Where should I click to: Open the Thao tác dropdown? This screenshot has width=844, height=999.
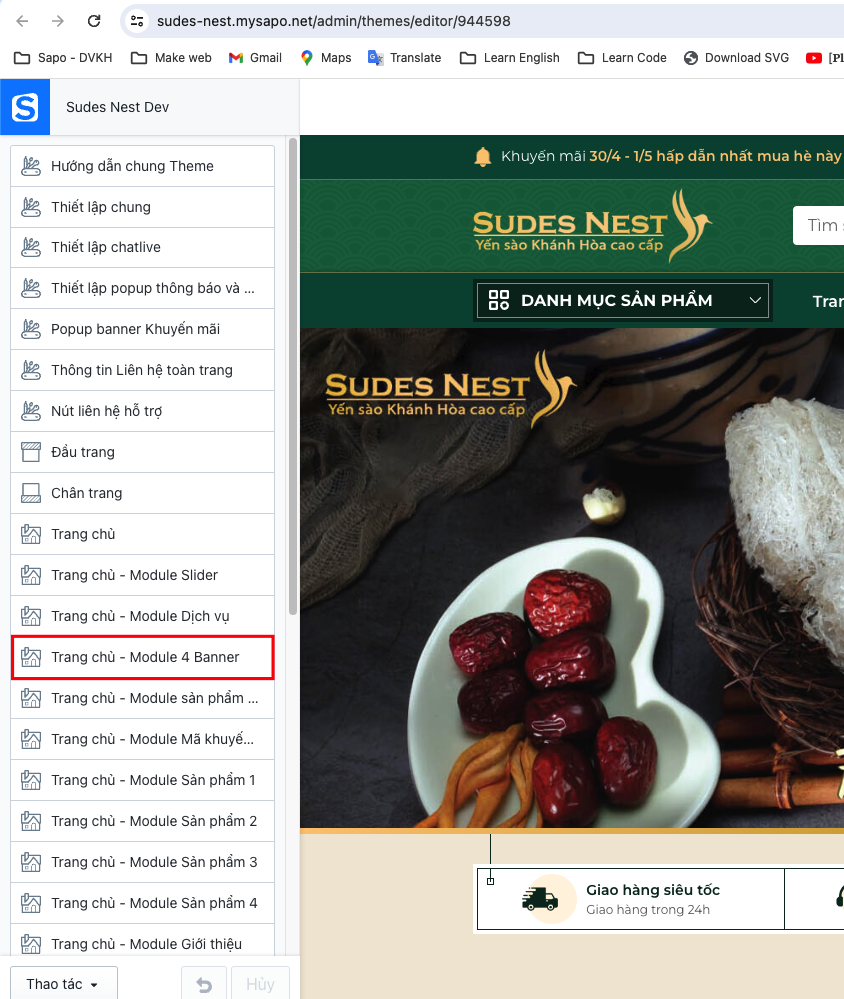pos(64,984)
